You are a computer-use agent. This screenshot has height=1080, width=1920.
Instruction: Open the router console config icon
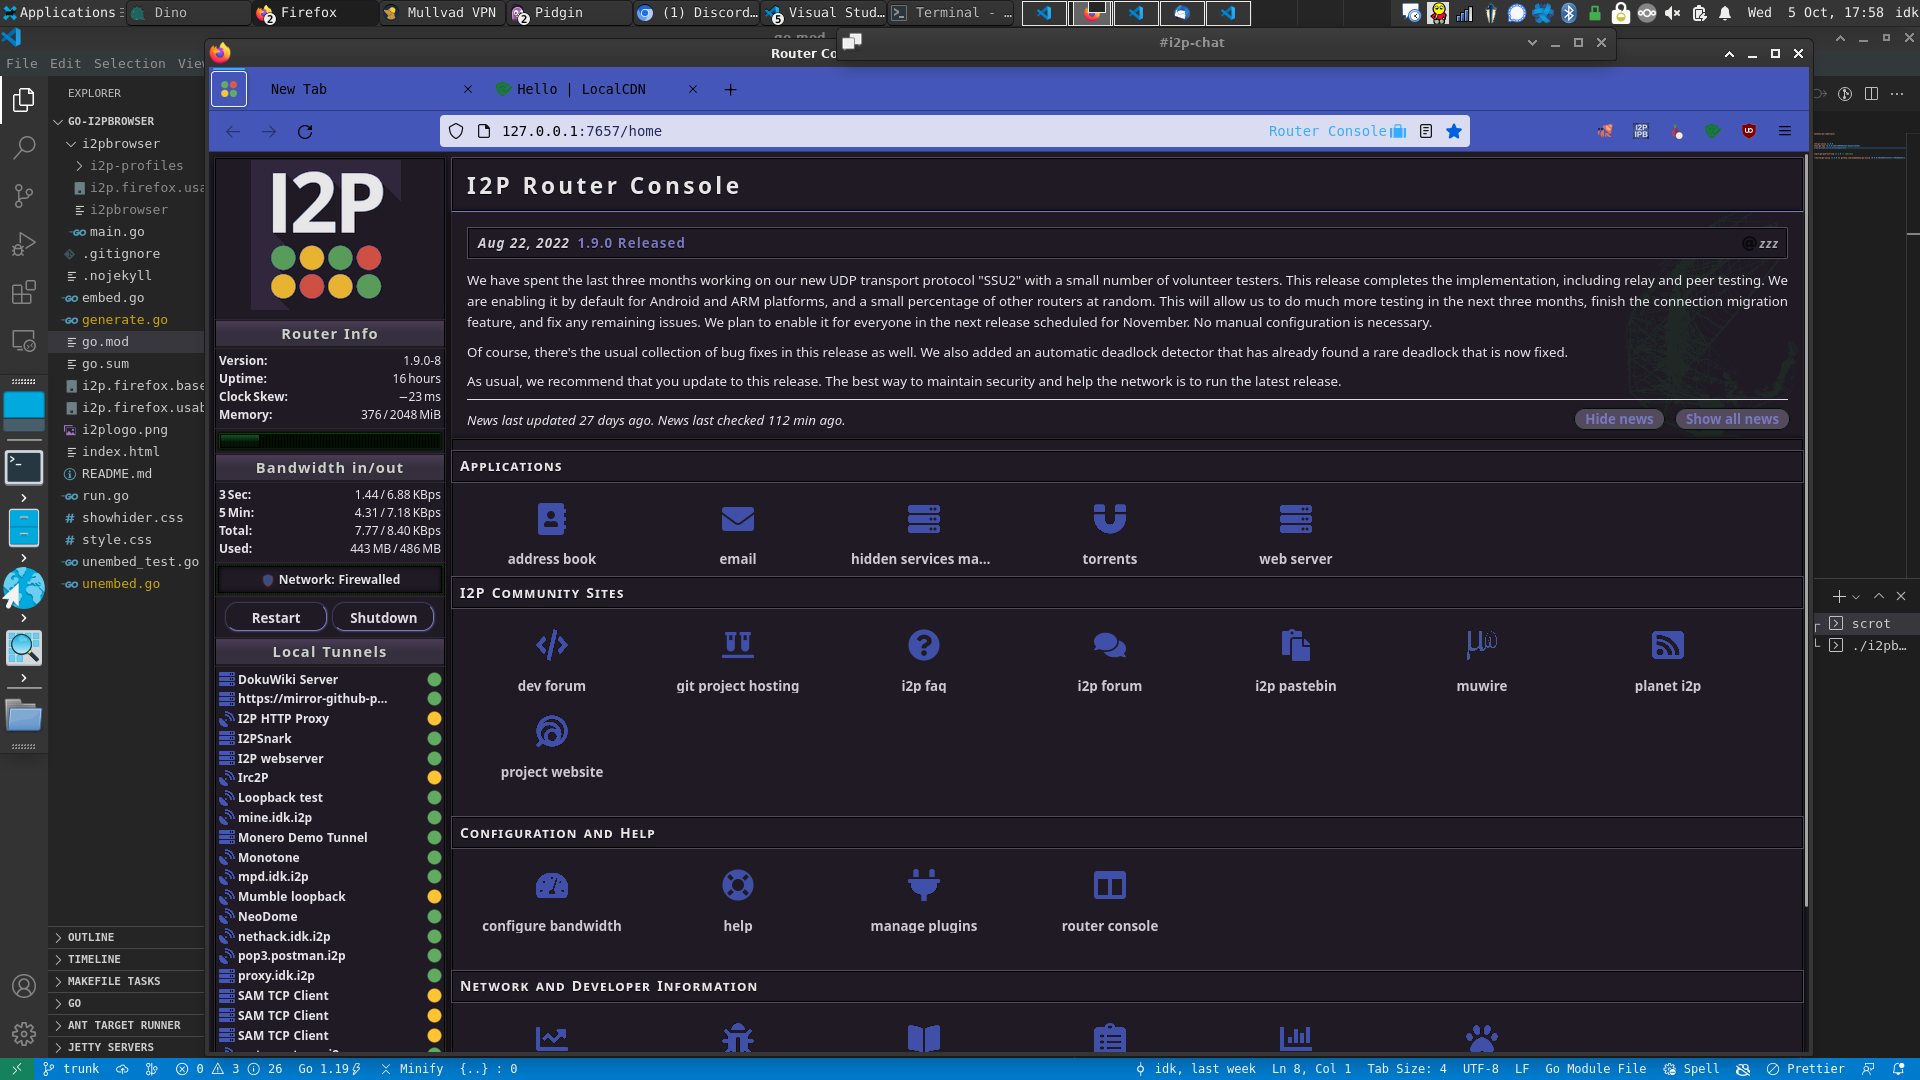(x=1109, y=886)
